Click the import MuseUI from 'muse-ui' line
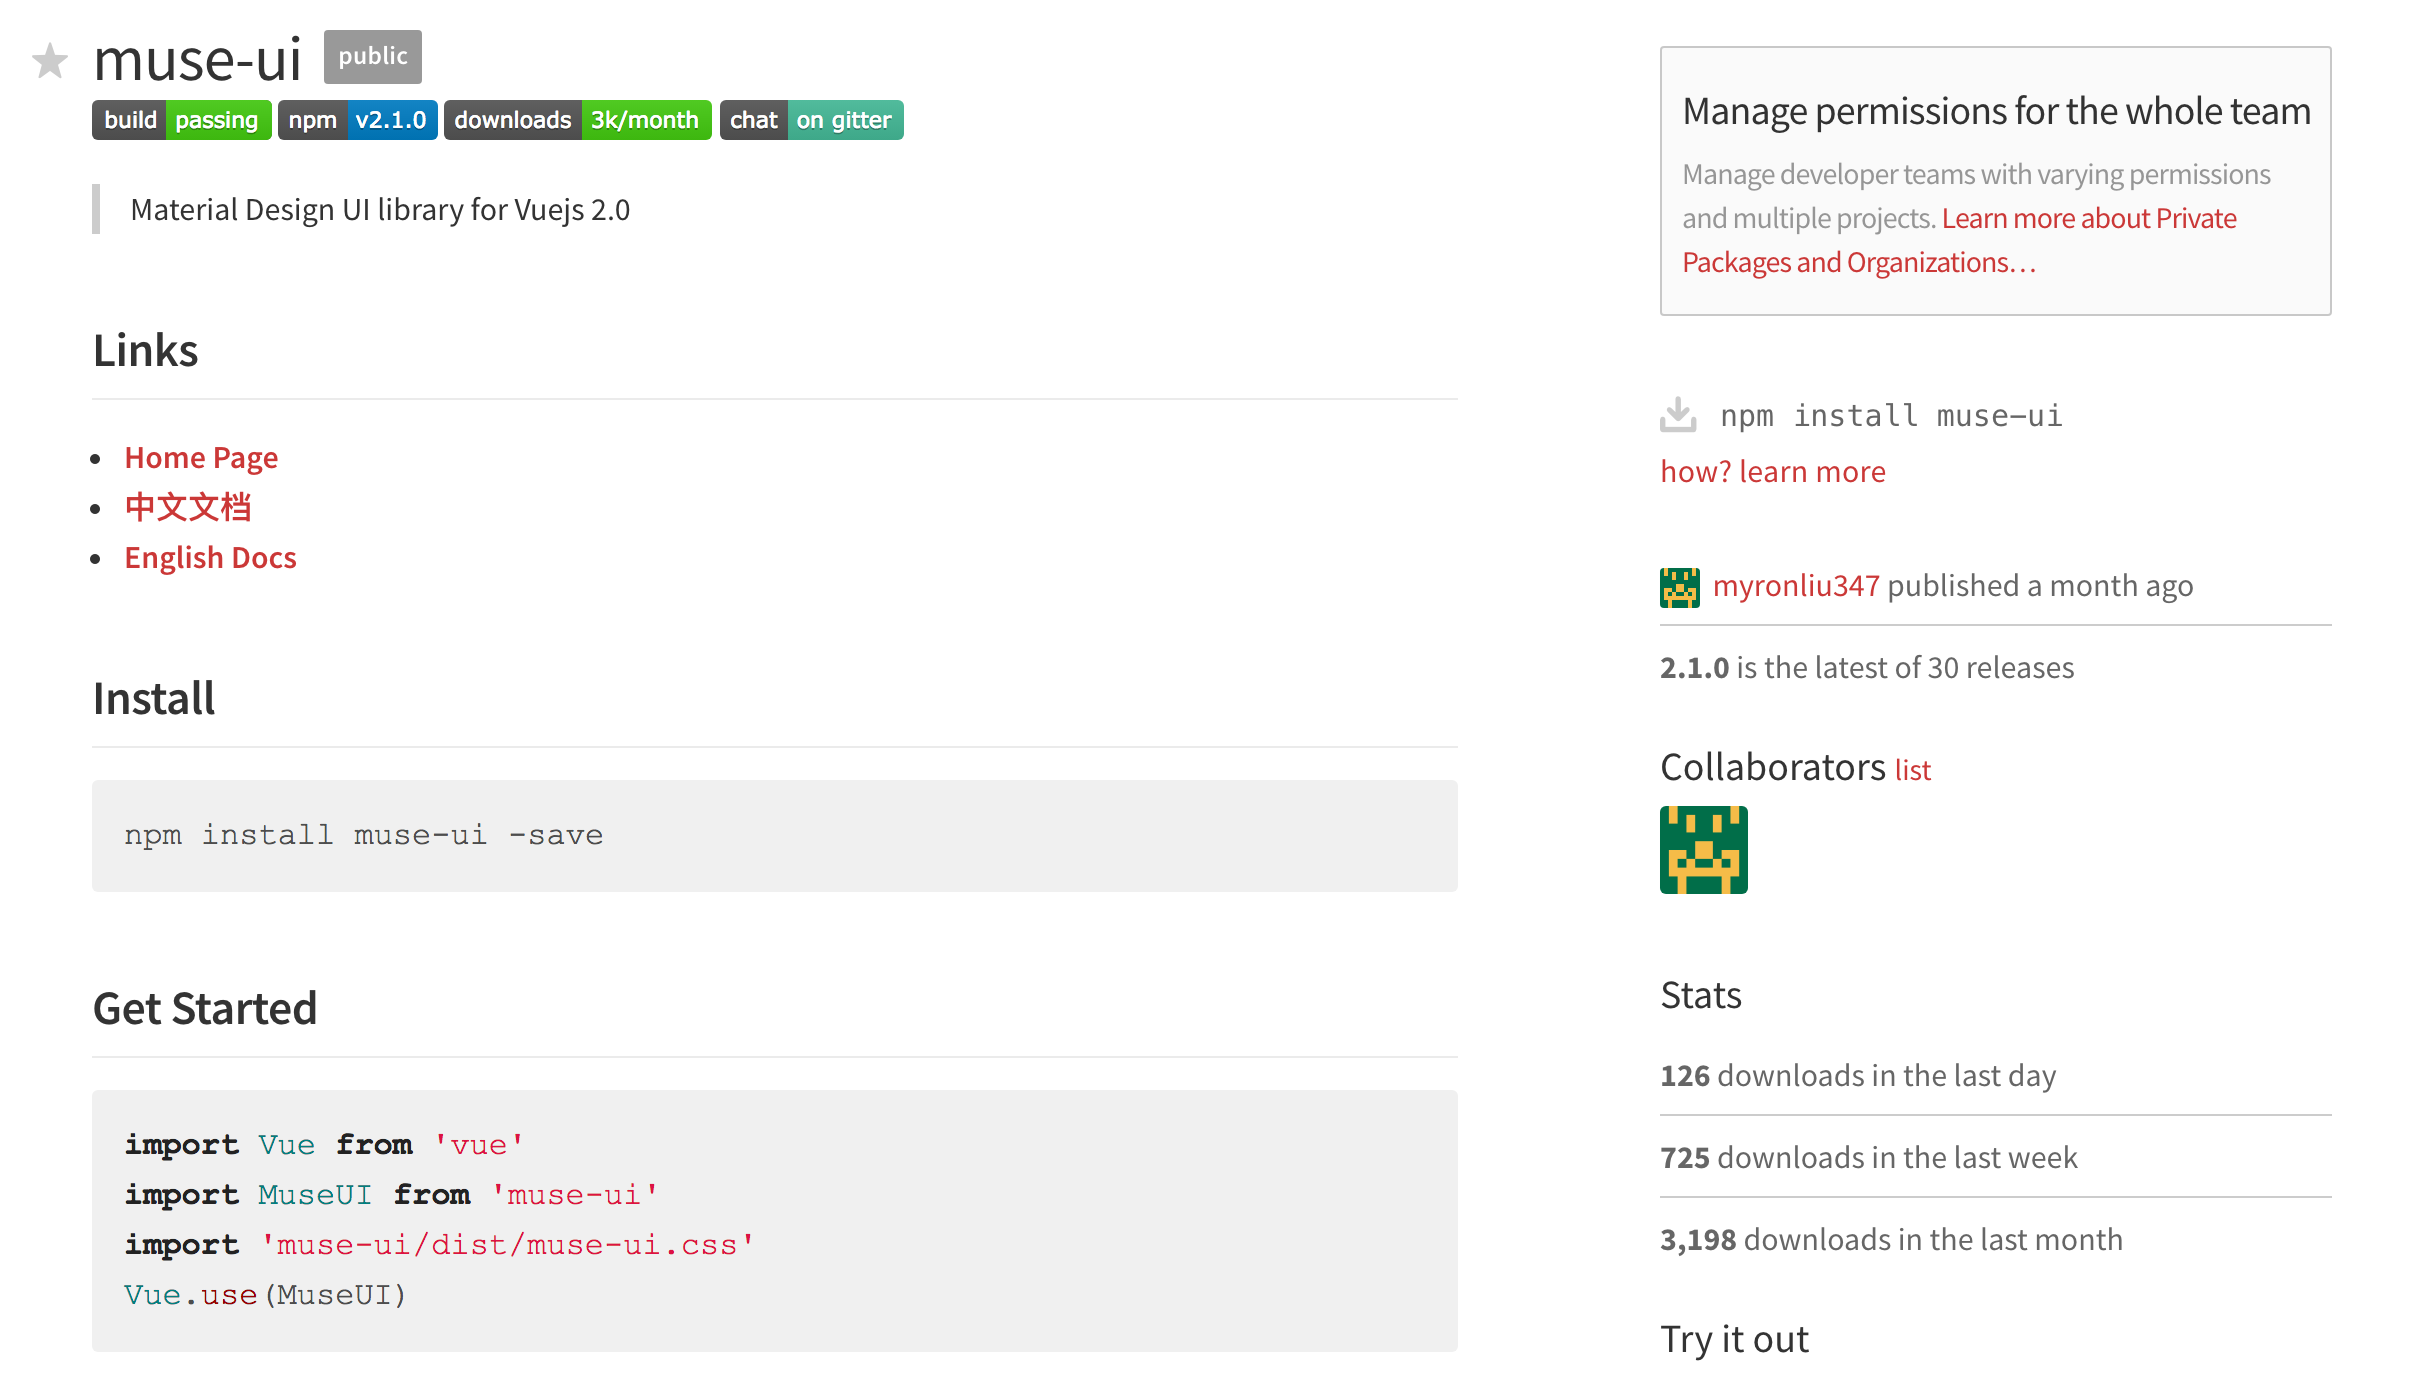2420x1378 pixels. click(x=392, y=1195)
